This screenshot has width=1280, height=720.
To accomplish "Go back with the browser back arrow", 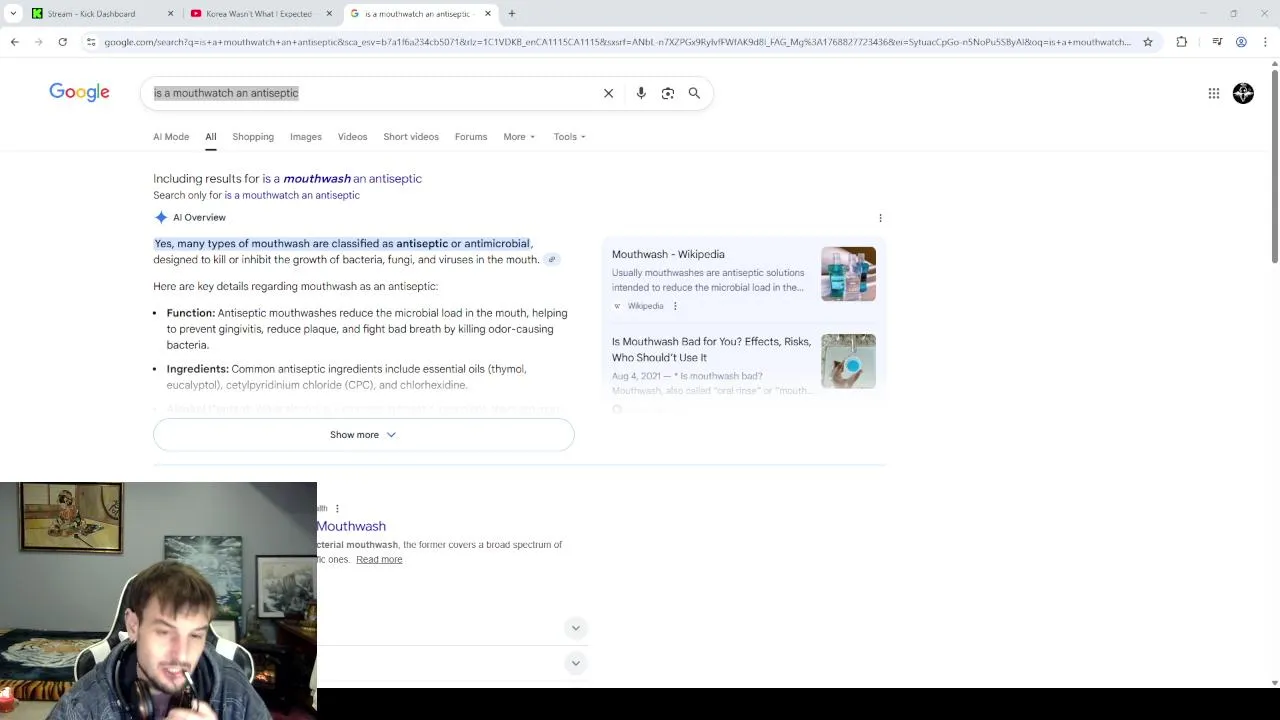I will (14, 42).
